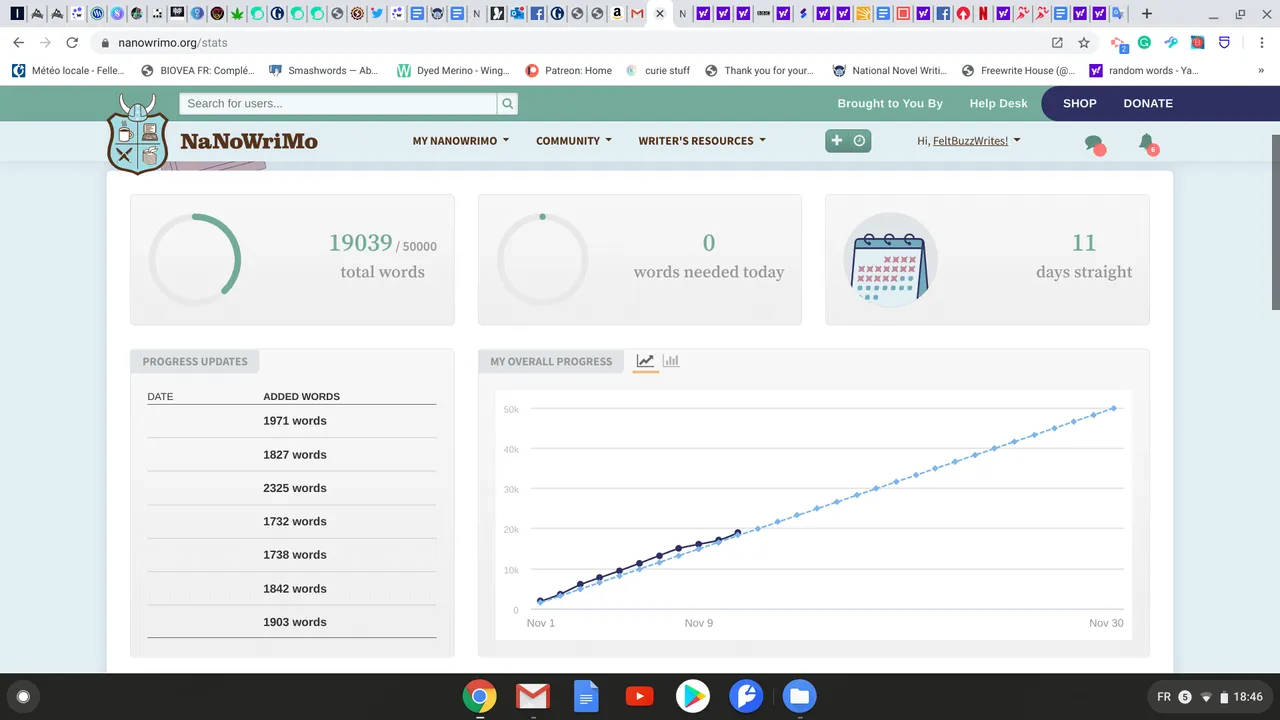
Task: Switch to line chart view
Action: [645, 361]
